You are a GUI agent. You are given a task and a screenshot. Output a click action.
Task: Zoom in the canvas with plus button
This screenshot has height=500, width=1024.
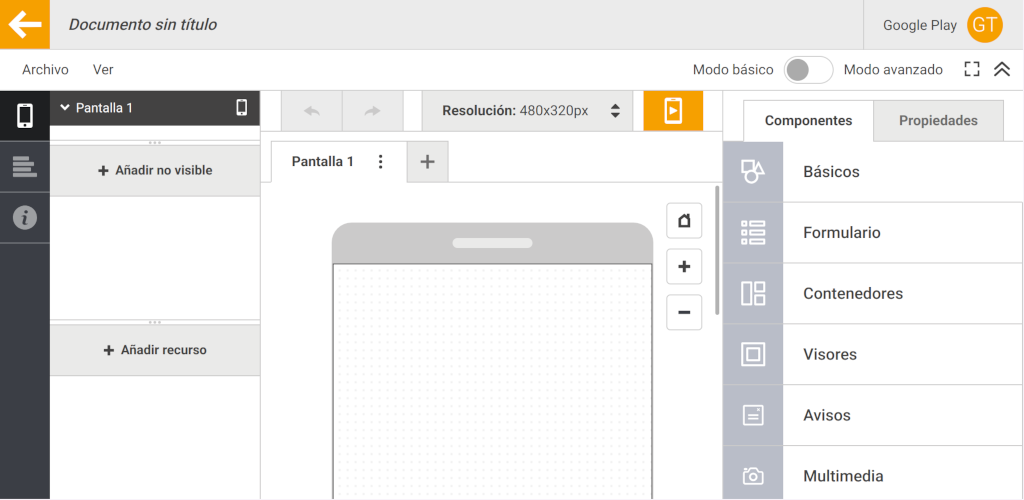tap(684, 266)
